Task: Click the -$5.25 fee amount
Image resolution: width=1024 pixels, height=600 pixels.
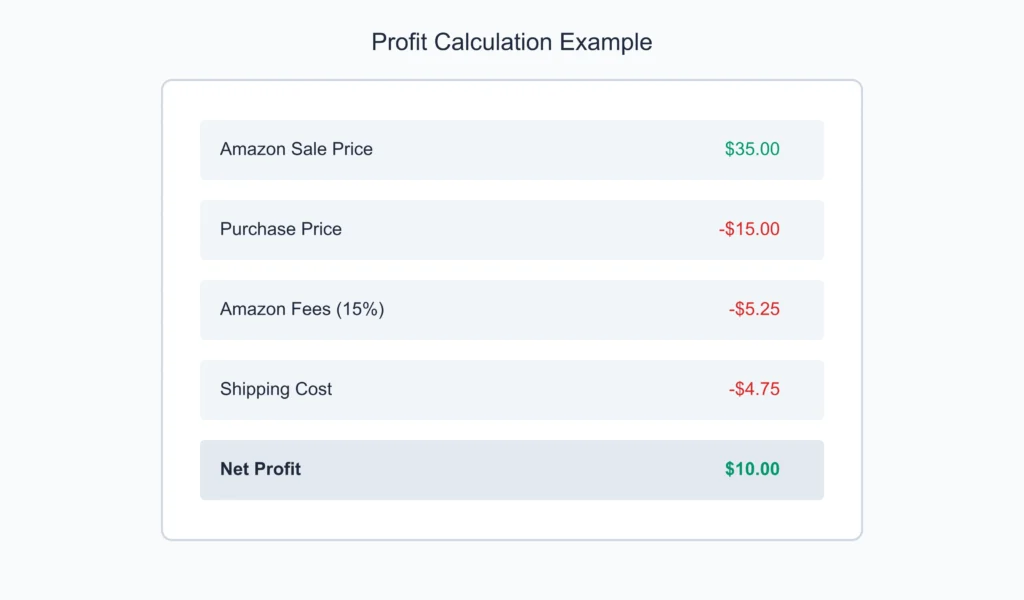Action: coord(754,309)
